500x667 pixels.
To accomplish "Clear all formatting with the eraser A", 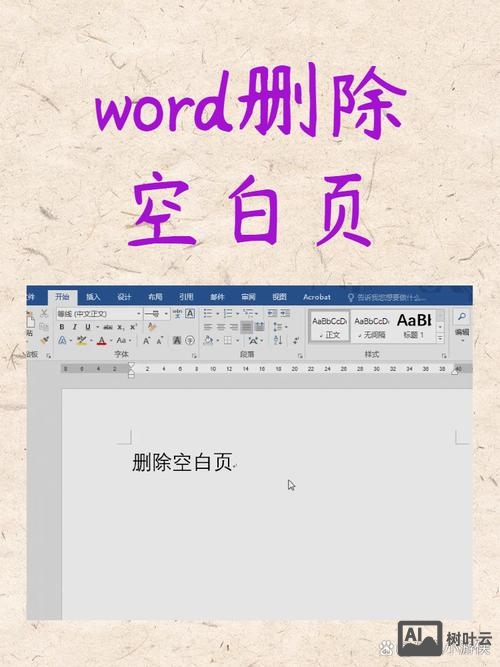I will coord(152,327).
